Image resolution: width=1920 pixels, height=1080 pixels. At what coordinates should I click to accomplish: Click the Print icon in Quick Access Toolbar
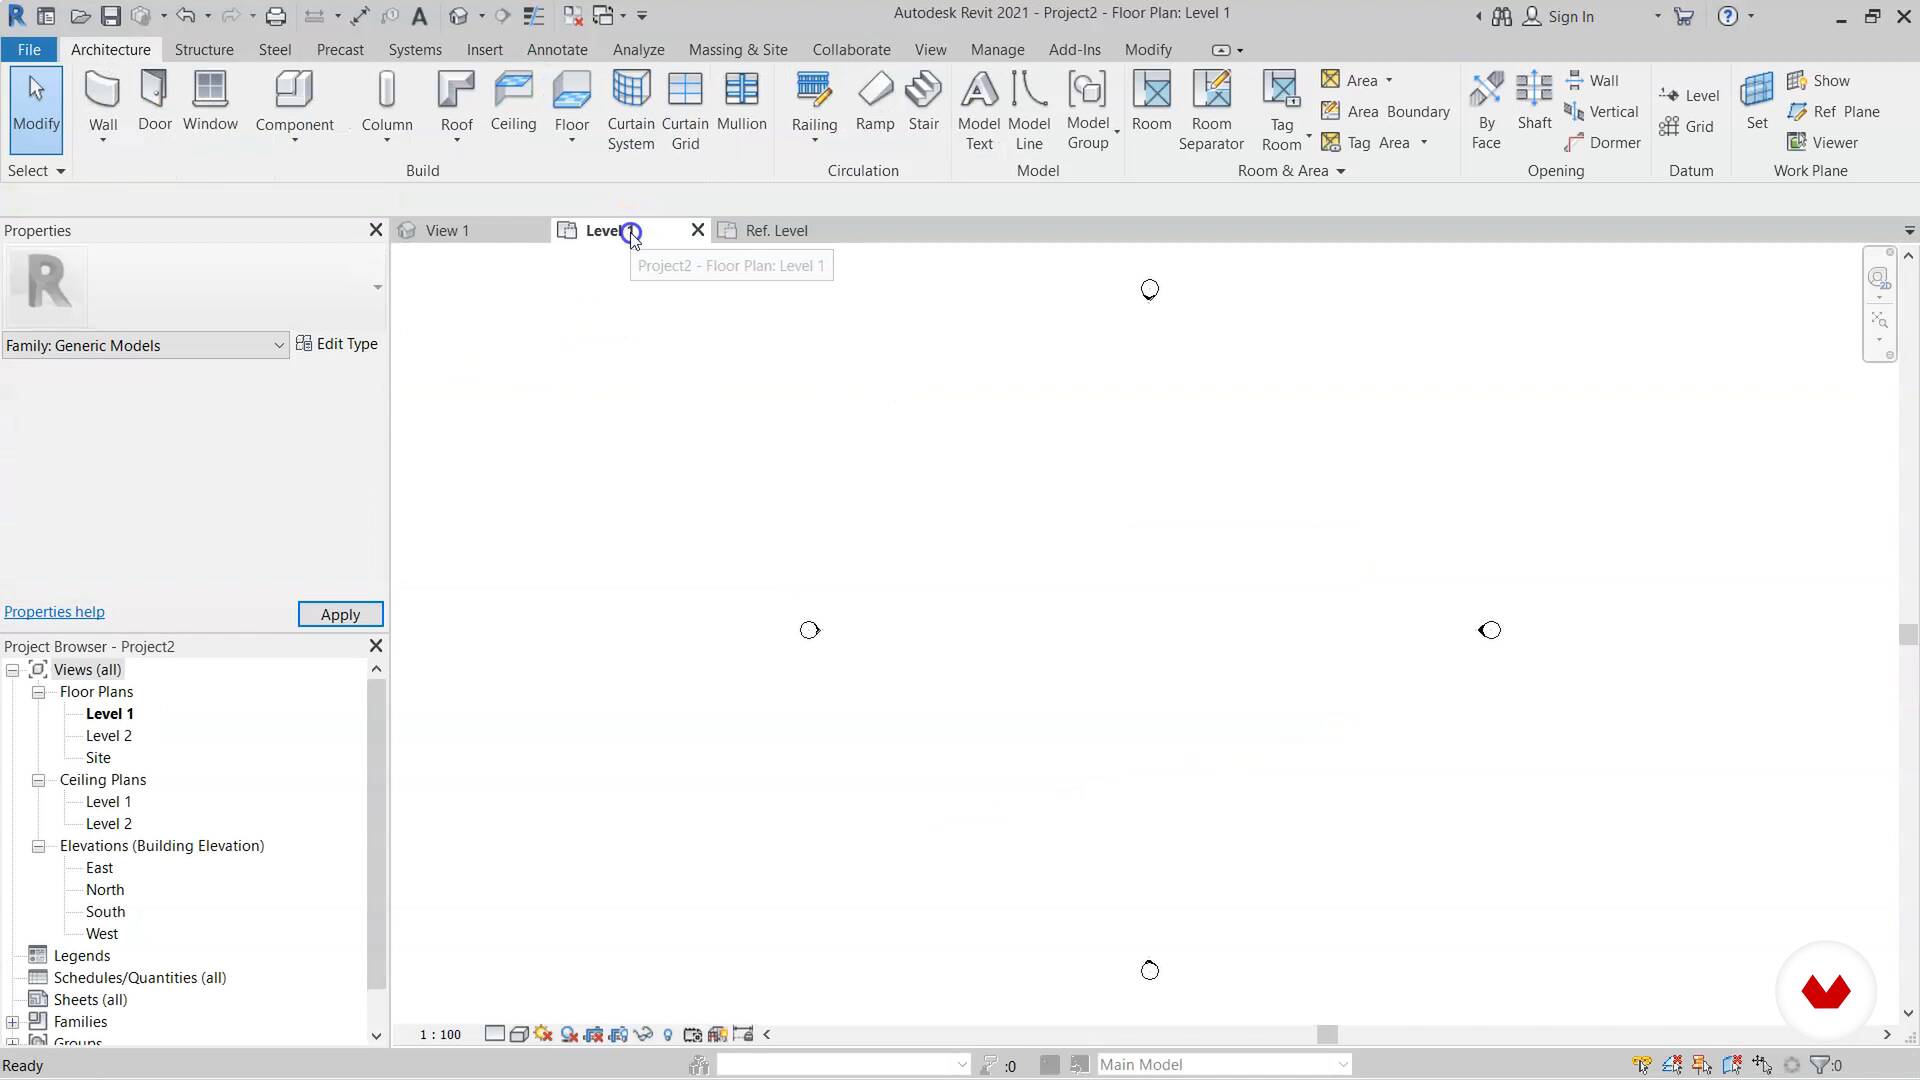(x=276, y=16)
